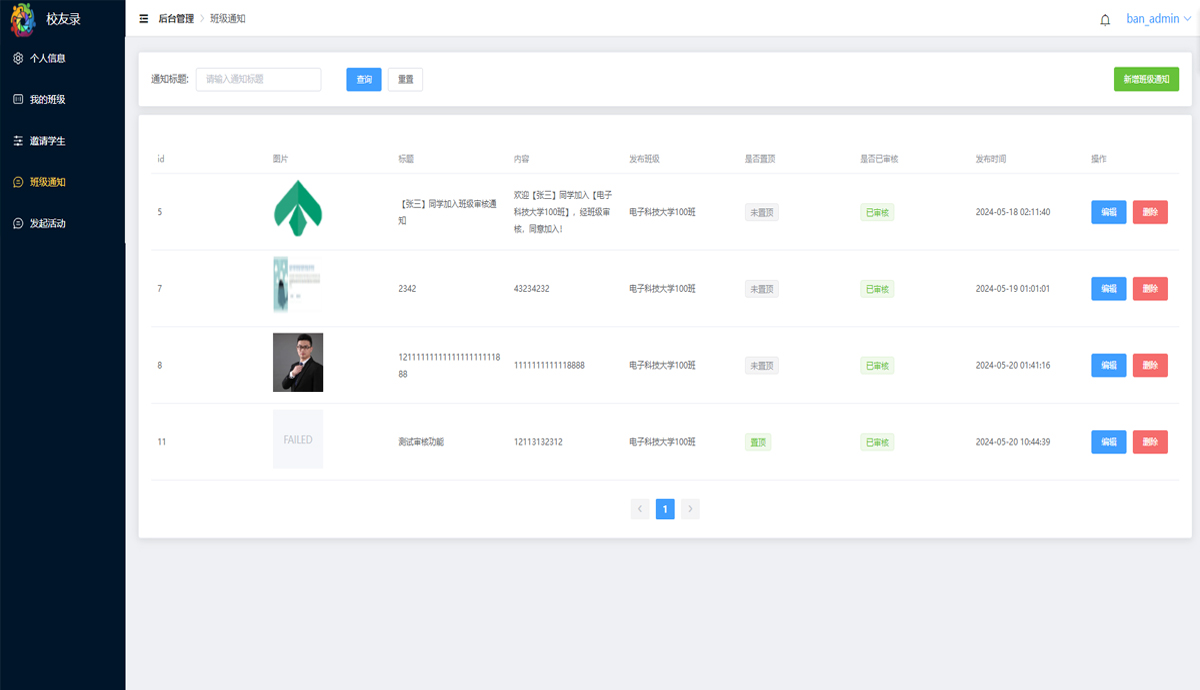1200x690 pixels.
Task: Click the sliders icon beside 邀请学生
Action: 18,141
